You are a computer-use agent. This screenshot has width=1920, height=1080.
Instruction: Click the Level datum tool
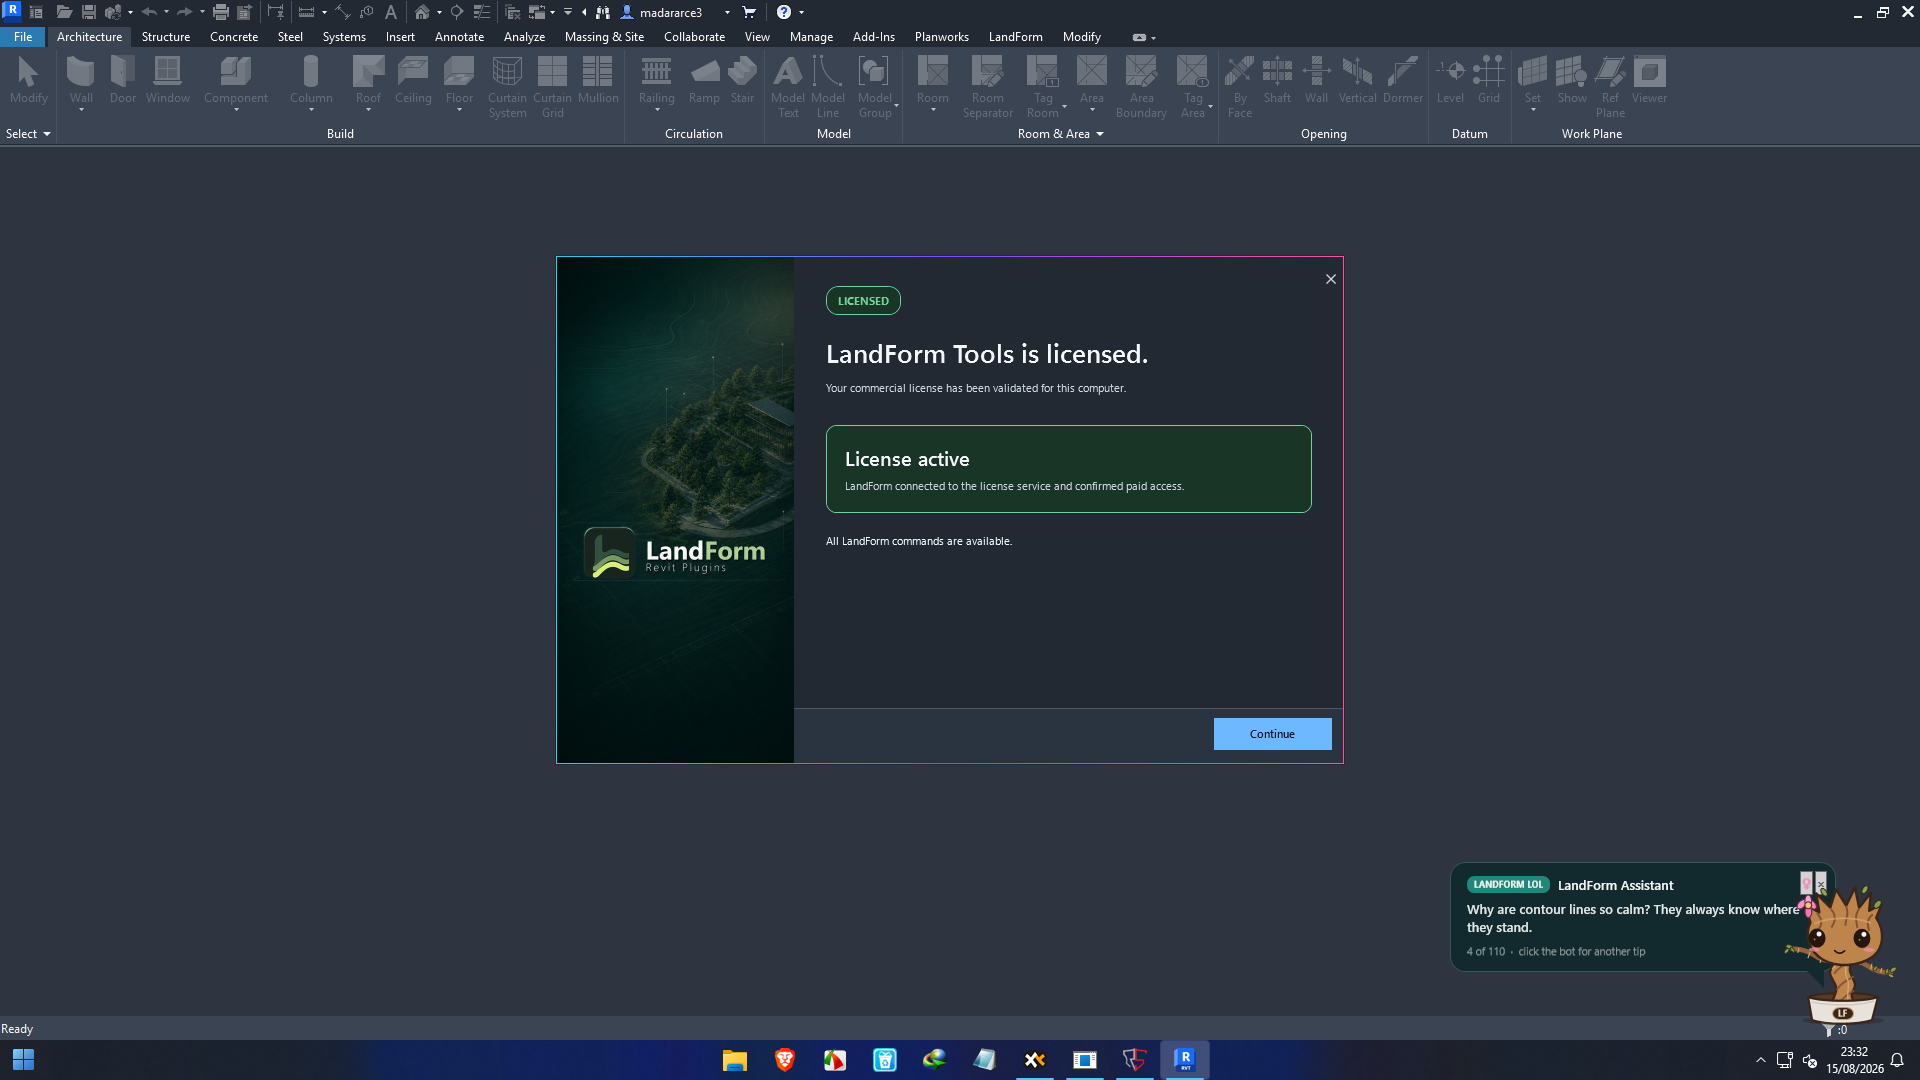pos(1450,80)
